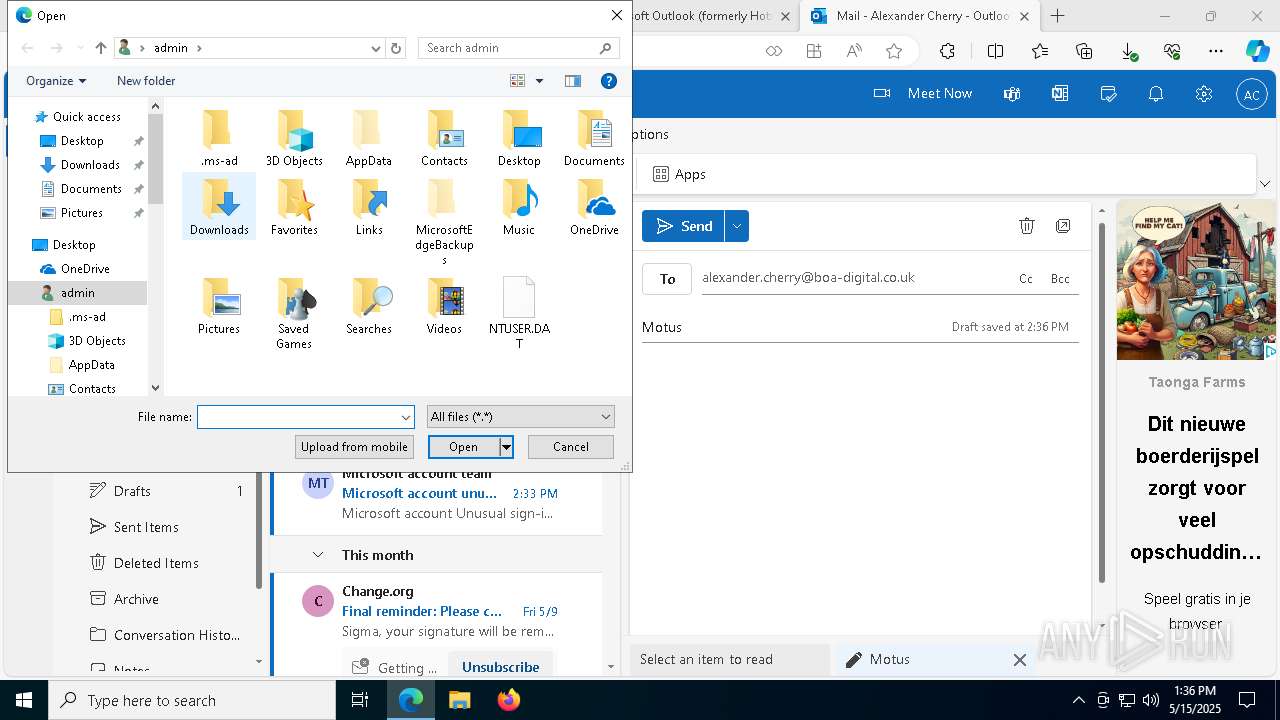Open the Organize menu
Screen dimensions: 1280x720
tap(56, 81)
